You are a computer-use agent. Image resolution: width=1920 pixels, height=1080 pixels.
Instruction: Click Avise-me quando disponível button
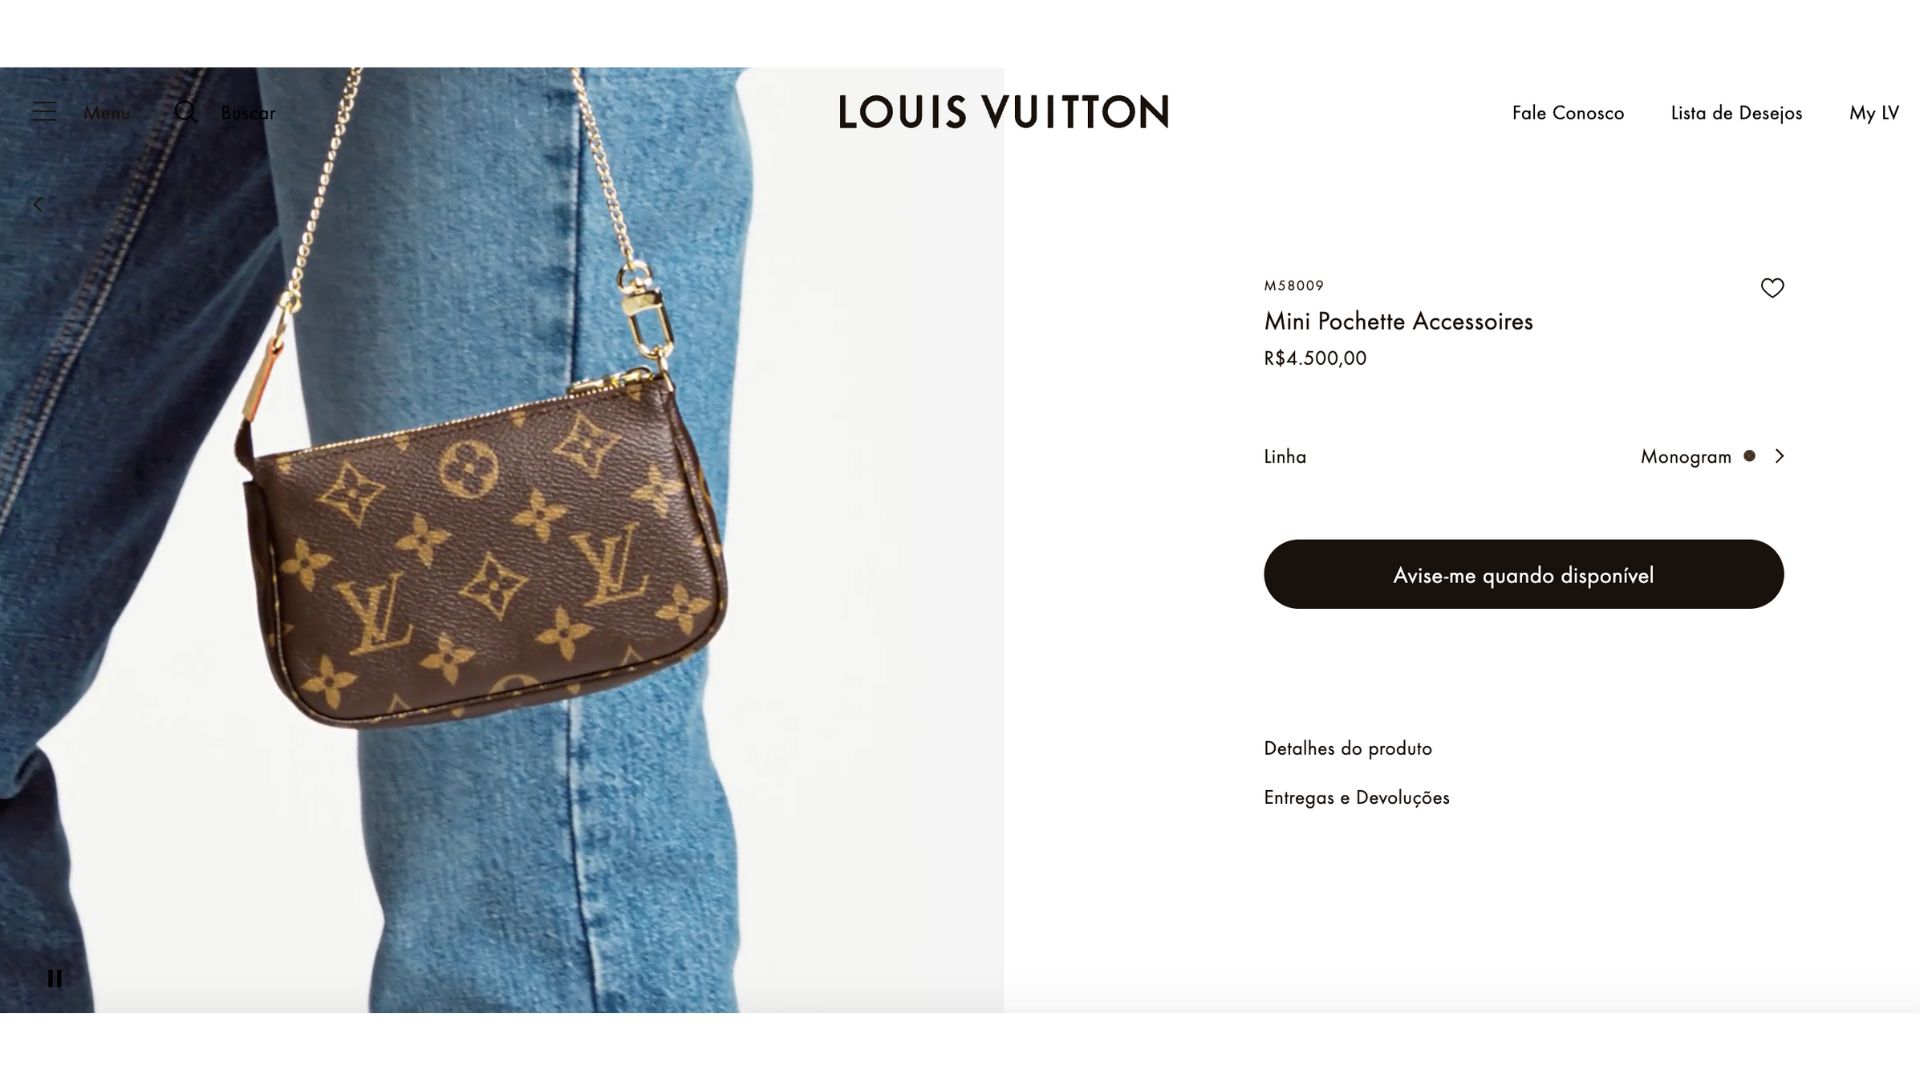[1524, 574]
